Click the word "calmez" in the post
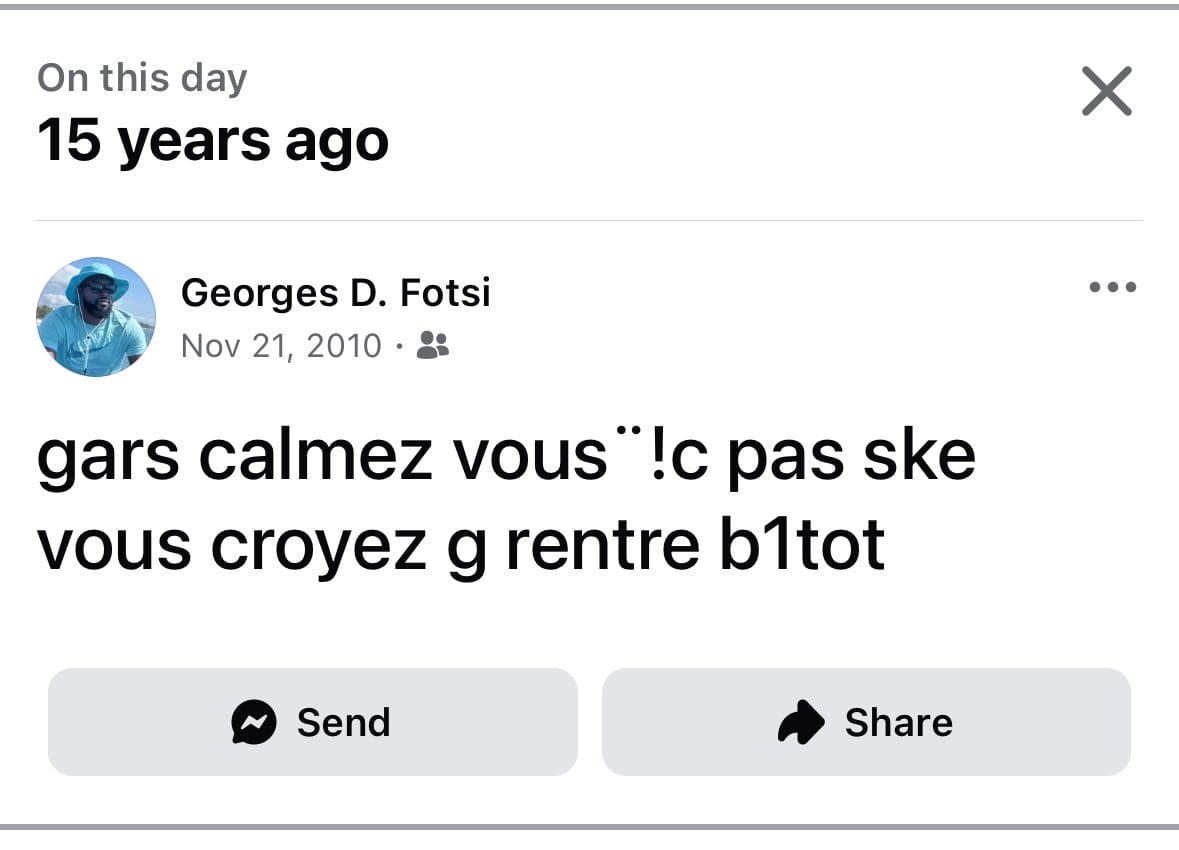Image resolution: width=1179 pixels, height=850 pixels. [x=316, y=455]
